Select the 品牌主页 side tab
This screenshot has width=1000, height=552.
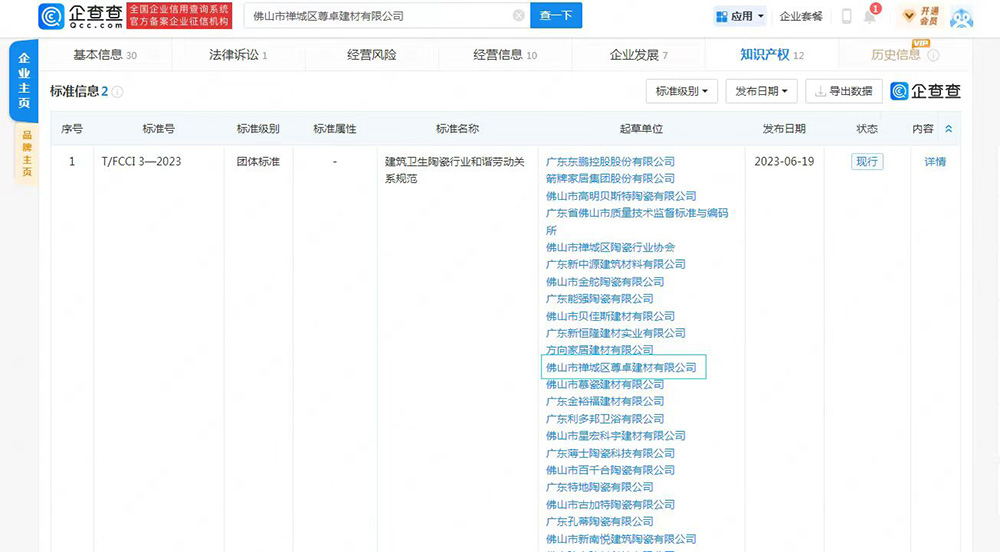click(26, 155)
